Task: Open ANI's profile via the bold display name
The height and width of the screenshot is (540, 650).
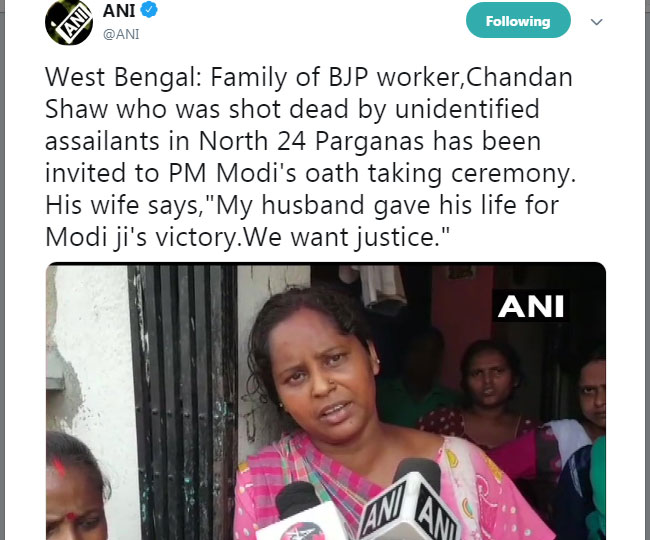Action: 119,10
